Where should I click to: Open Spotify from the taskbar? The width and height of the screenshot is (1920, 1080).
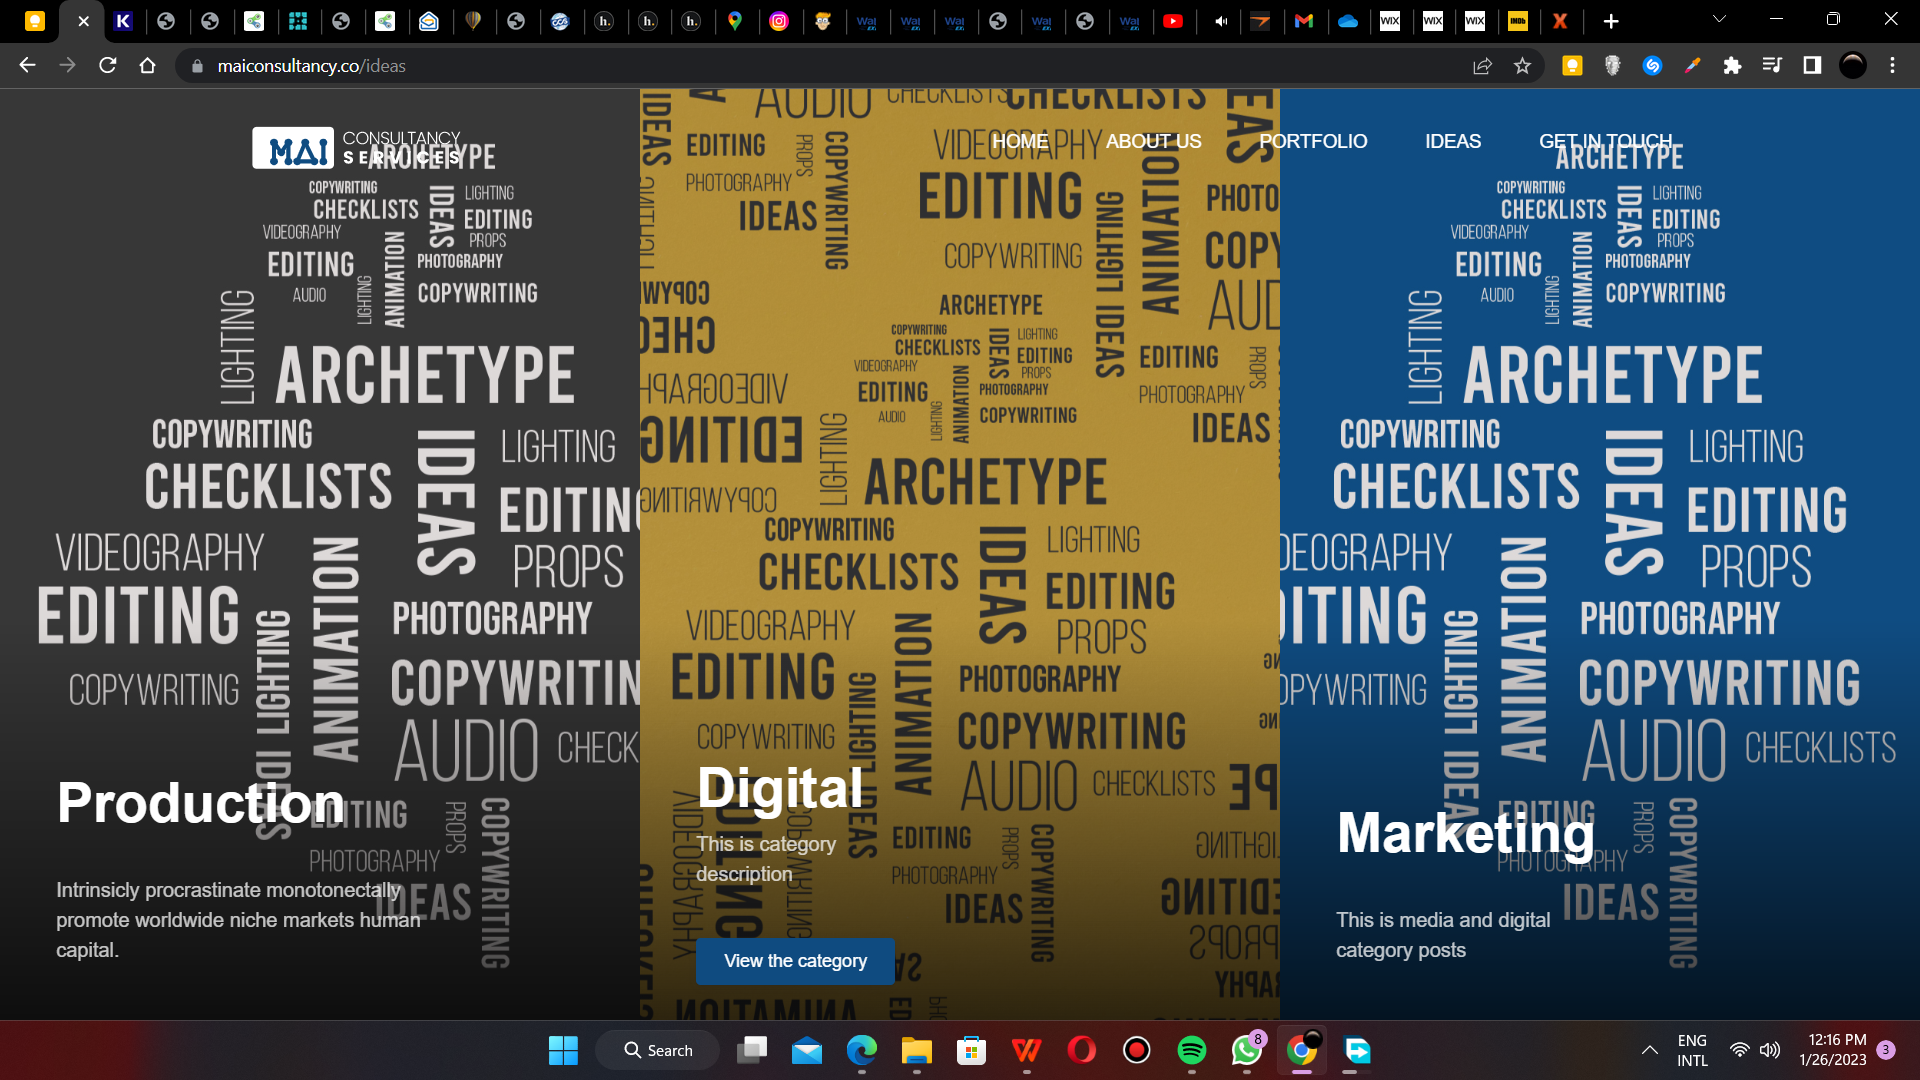[x=1191, y=1050]
